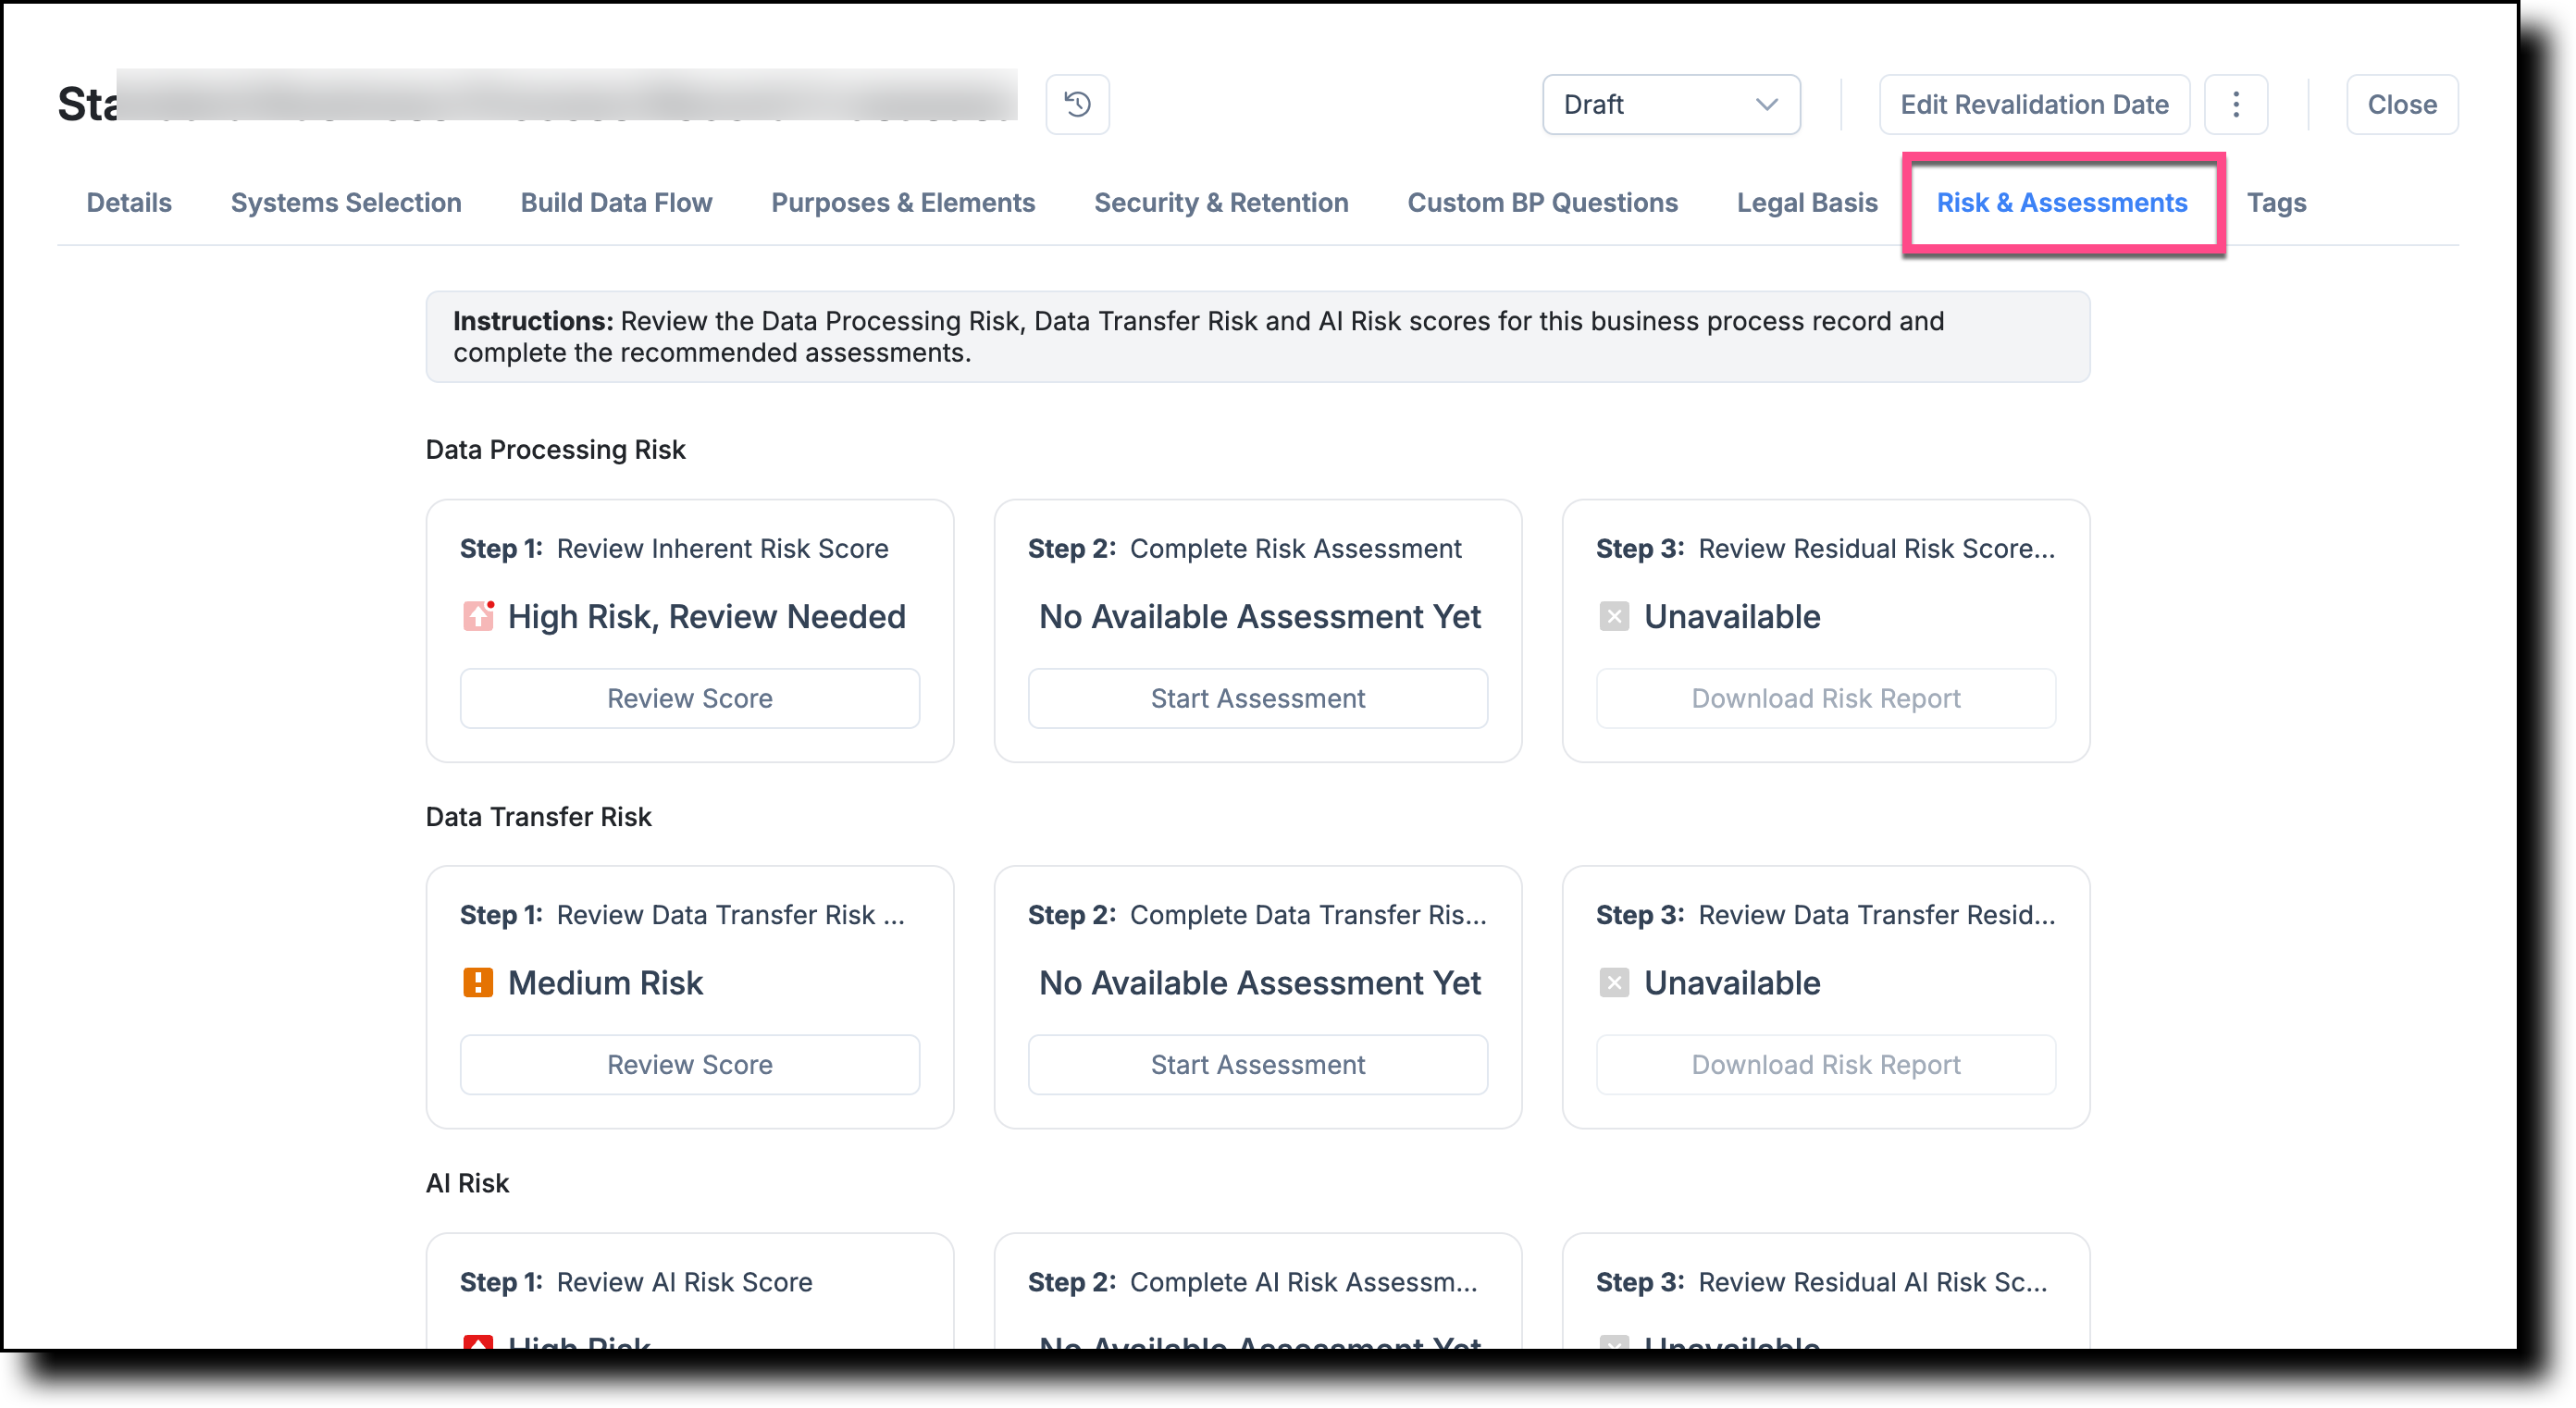Download Risk Report for Data Processing Risk
Viewport: 2576px width, 1408px height.
click(1826, 698)
